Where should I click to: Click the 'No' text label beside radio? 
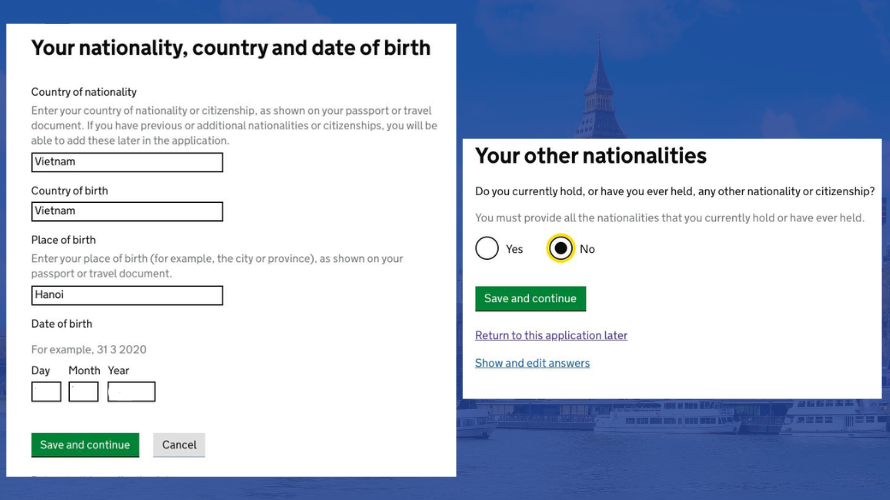pyautogui.click(x=587, y=249)
